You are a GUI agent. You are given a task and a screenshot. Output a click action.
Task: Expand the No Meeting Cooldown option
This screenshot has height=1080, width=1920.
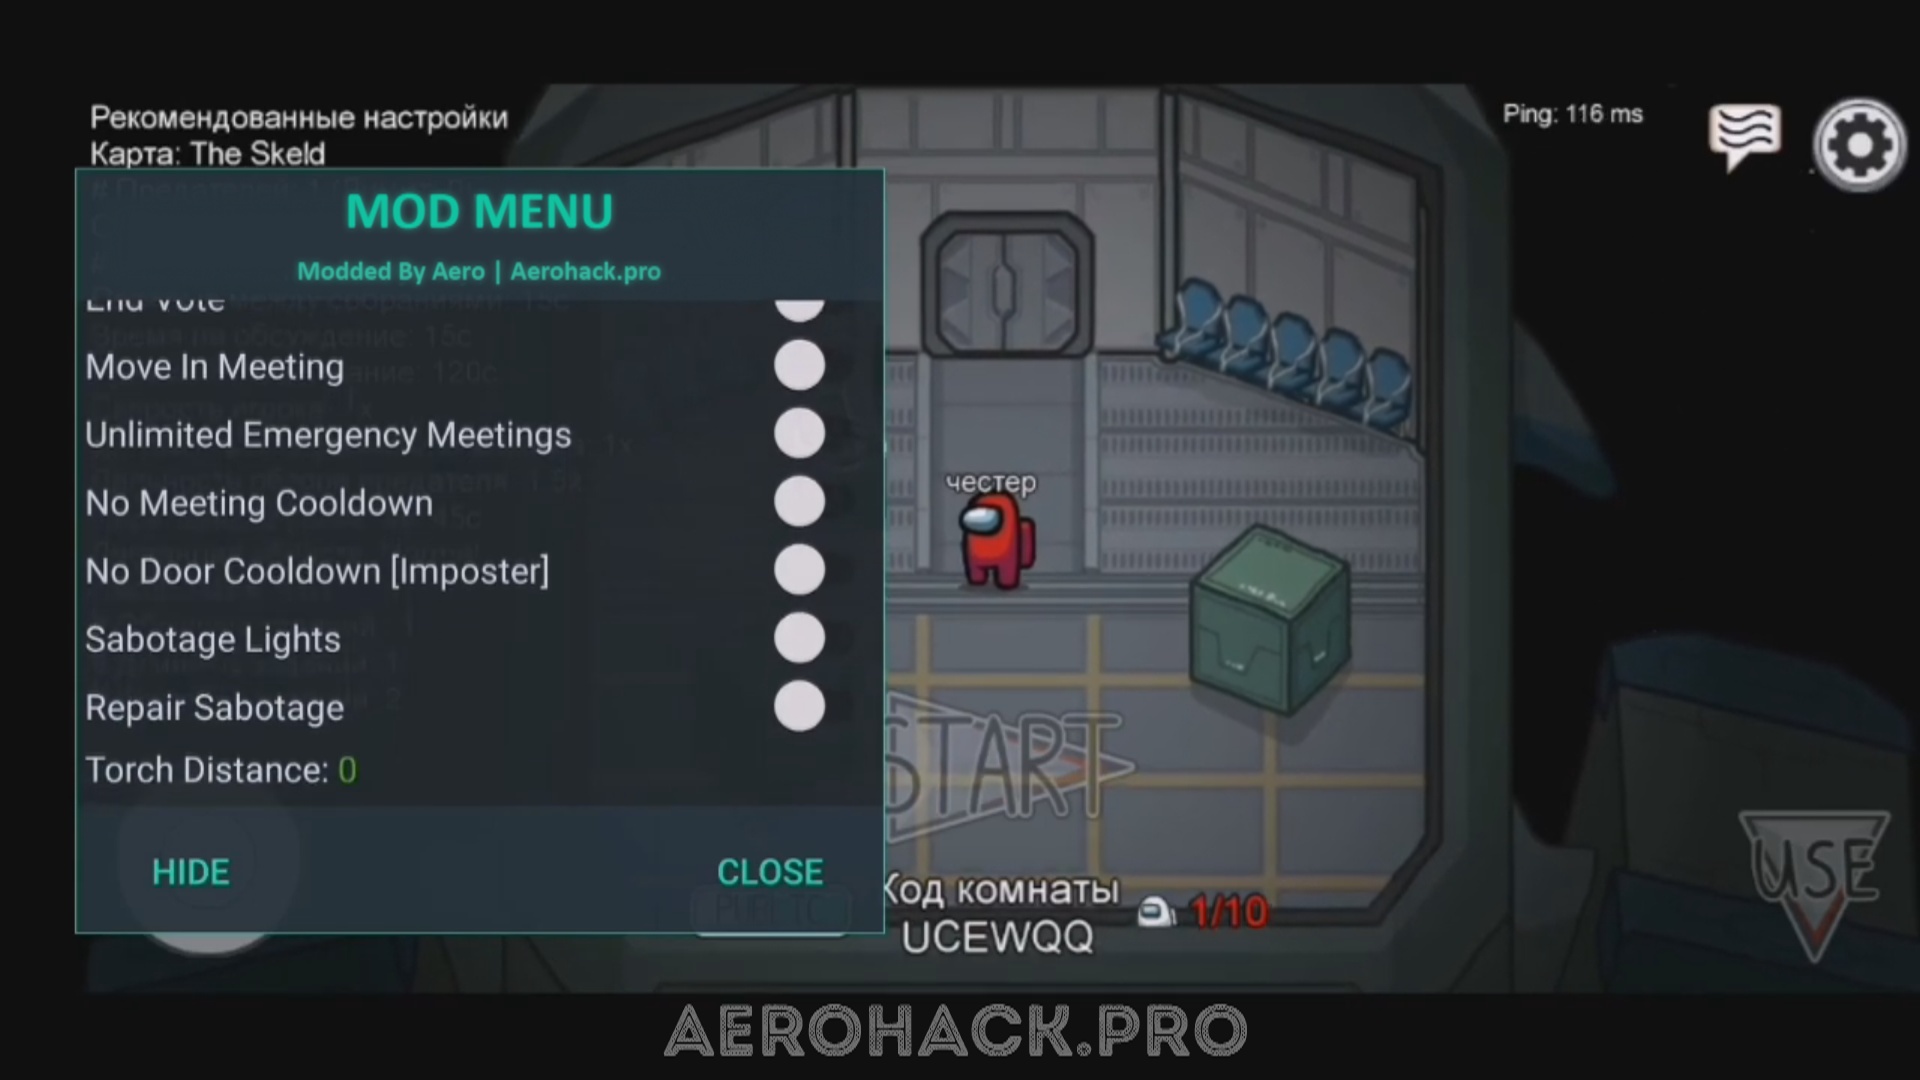point(798,501)
